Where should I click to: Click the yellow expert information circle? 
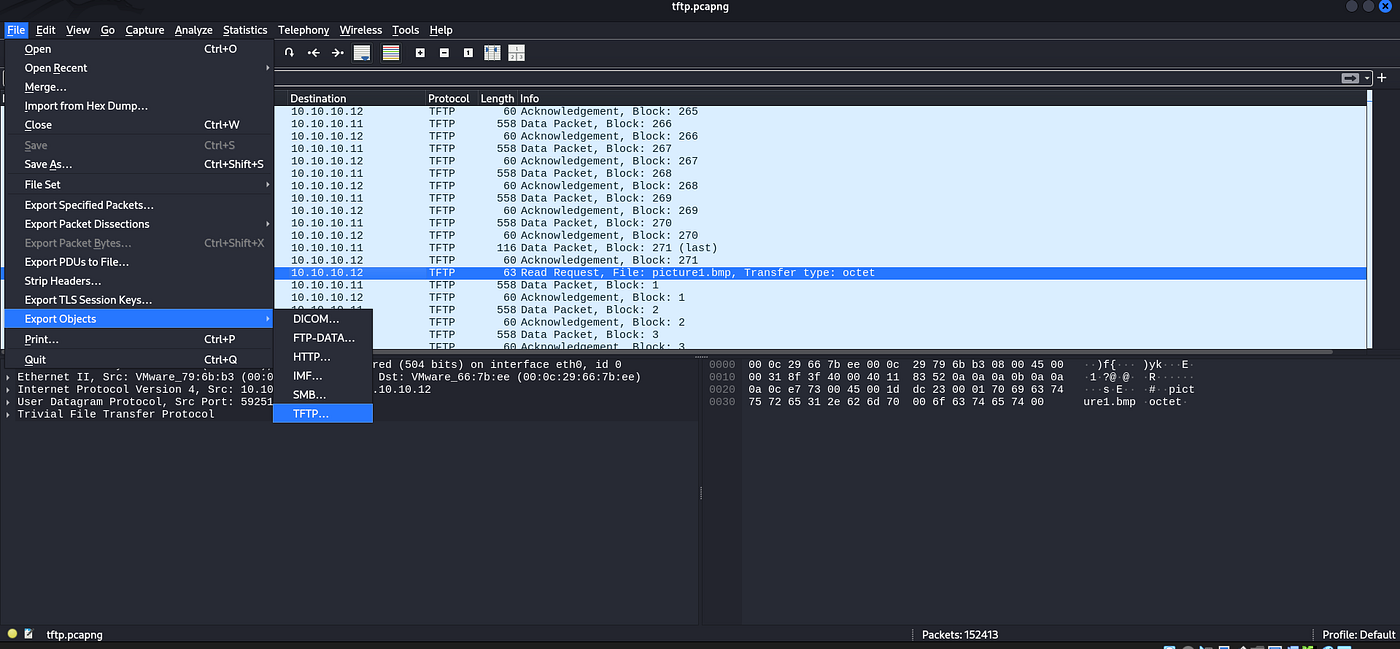pyautogui.click(x=12, y=634)
